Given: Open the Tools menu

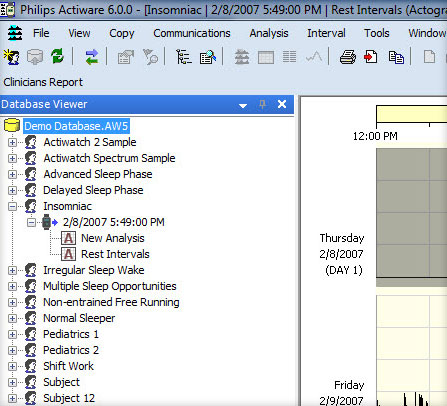Looking at the screenshot, I should tap(377, 33).
